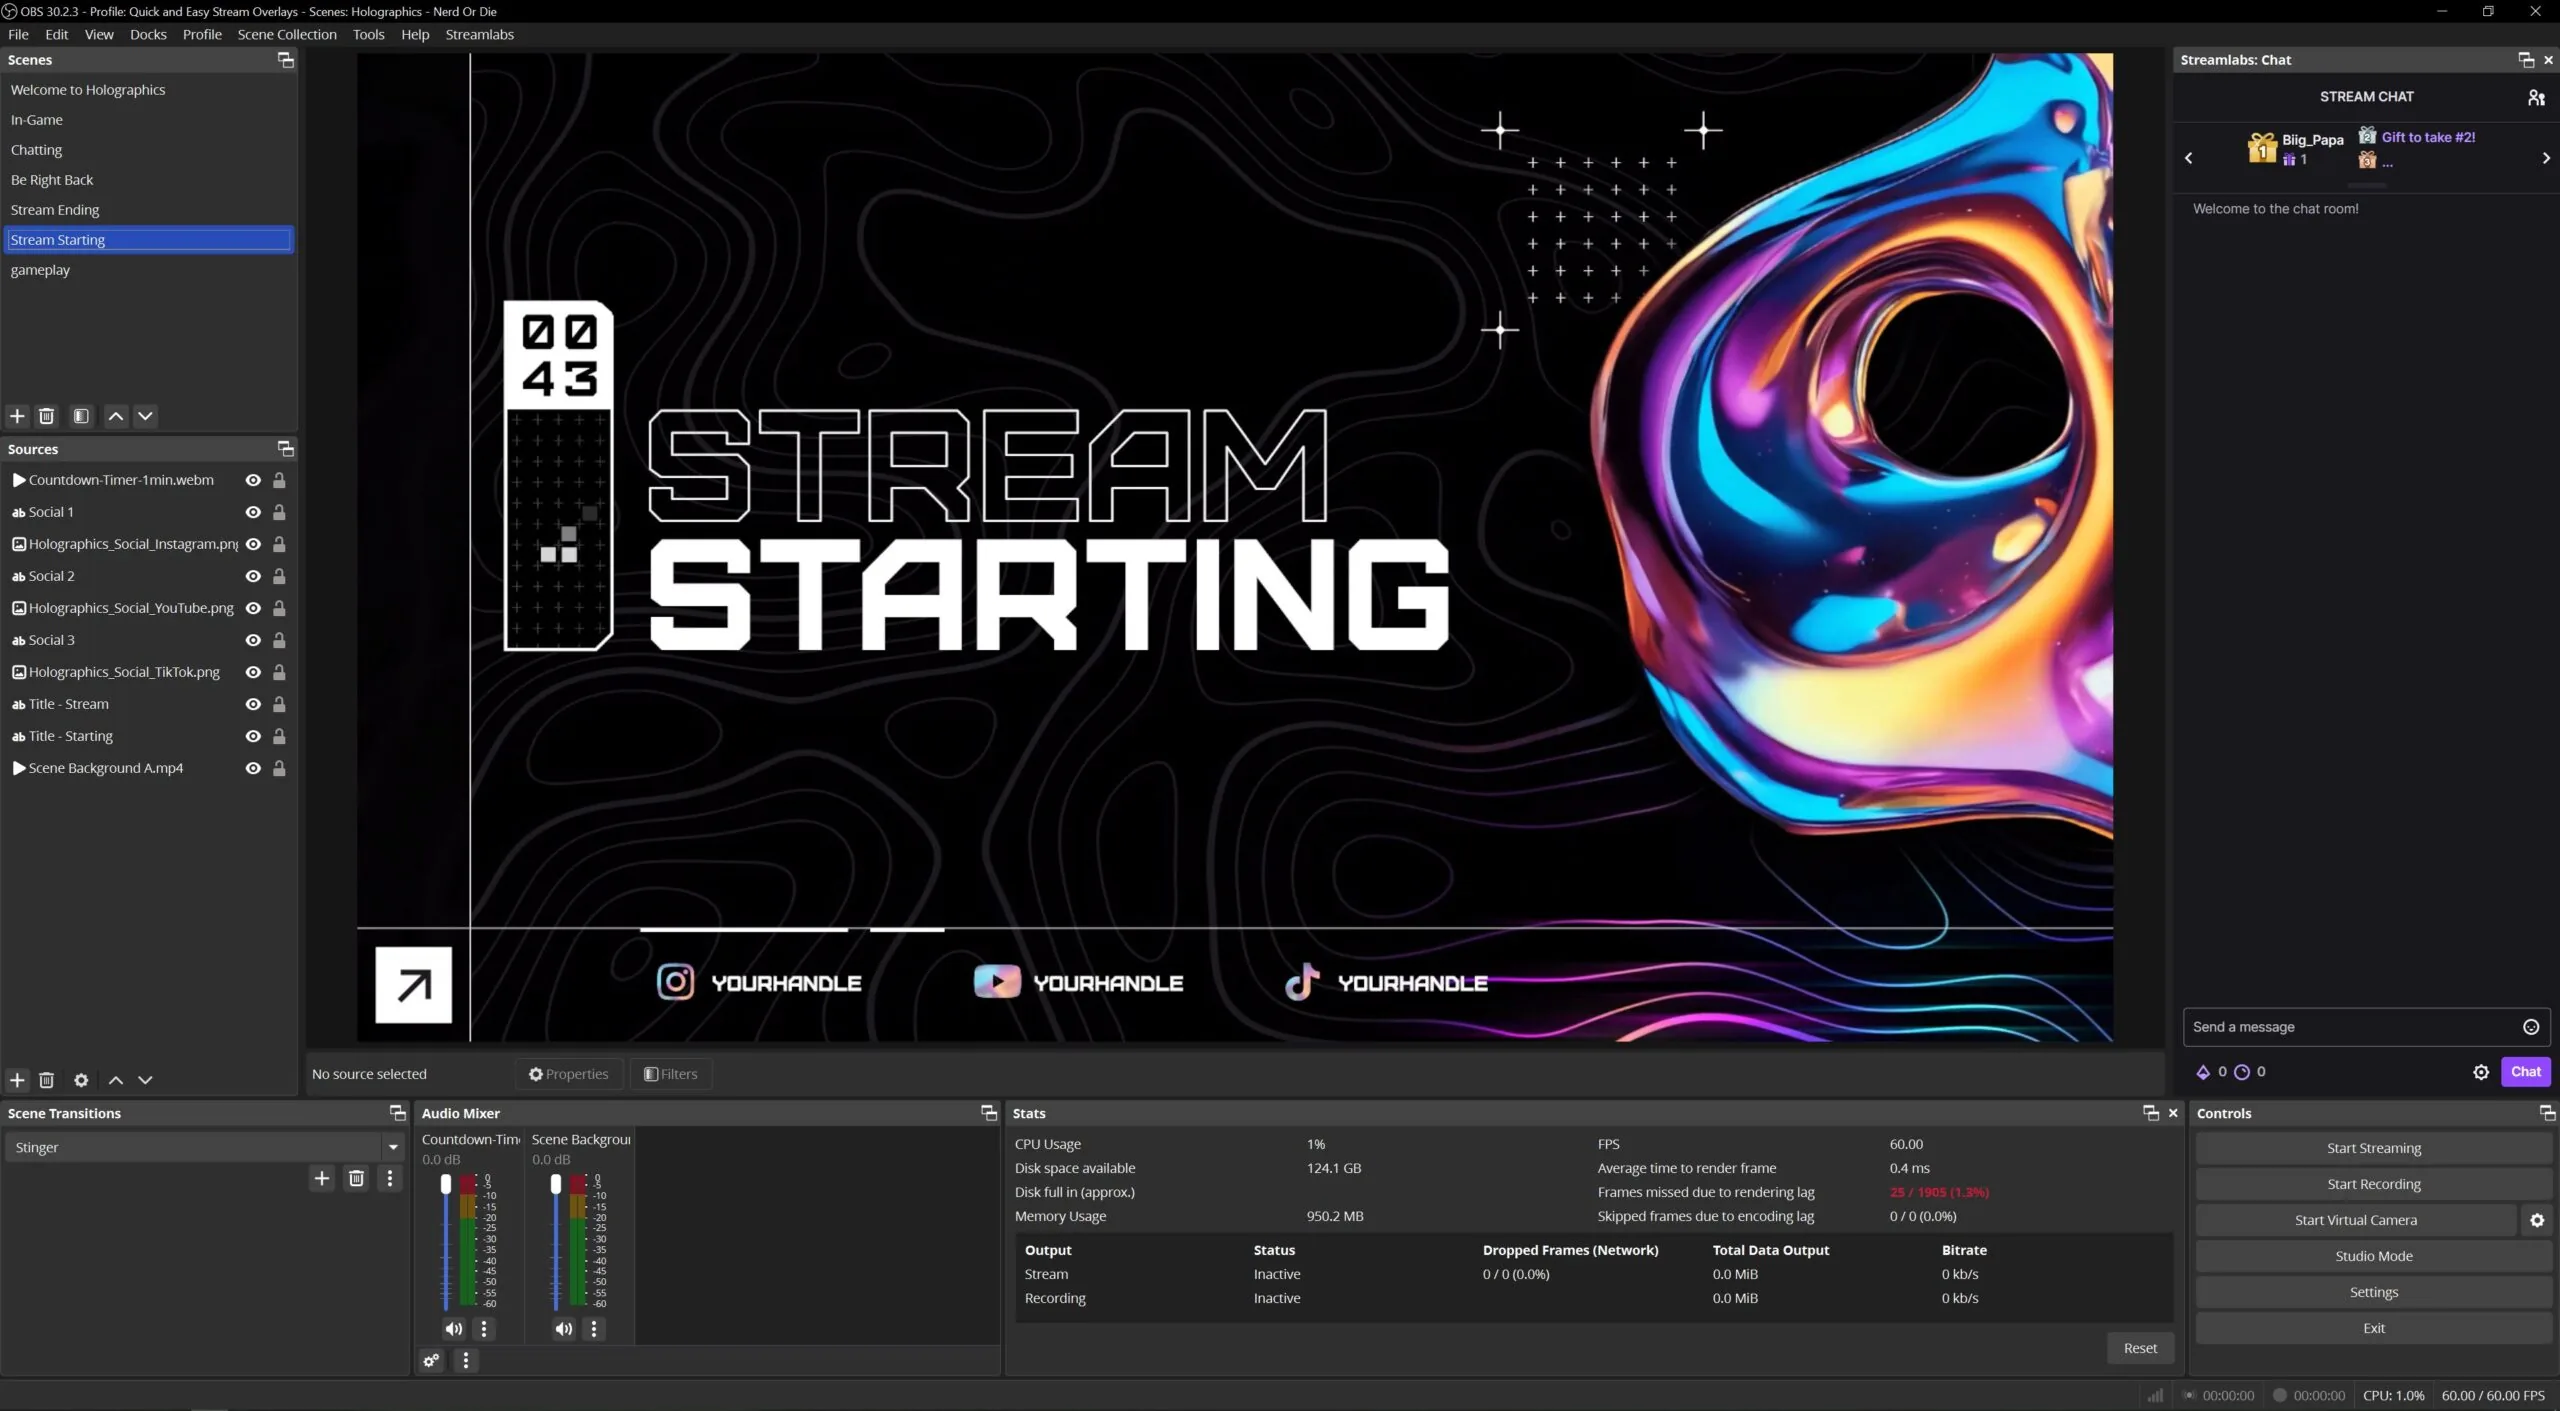Viewport: 2560px width, 1411px height.
Task: Move scene down with the arrow icon
Action: click(145, 416)
